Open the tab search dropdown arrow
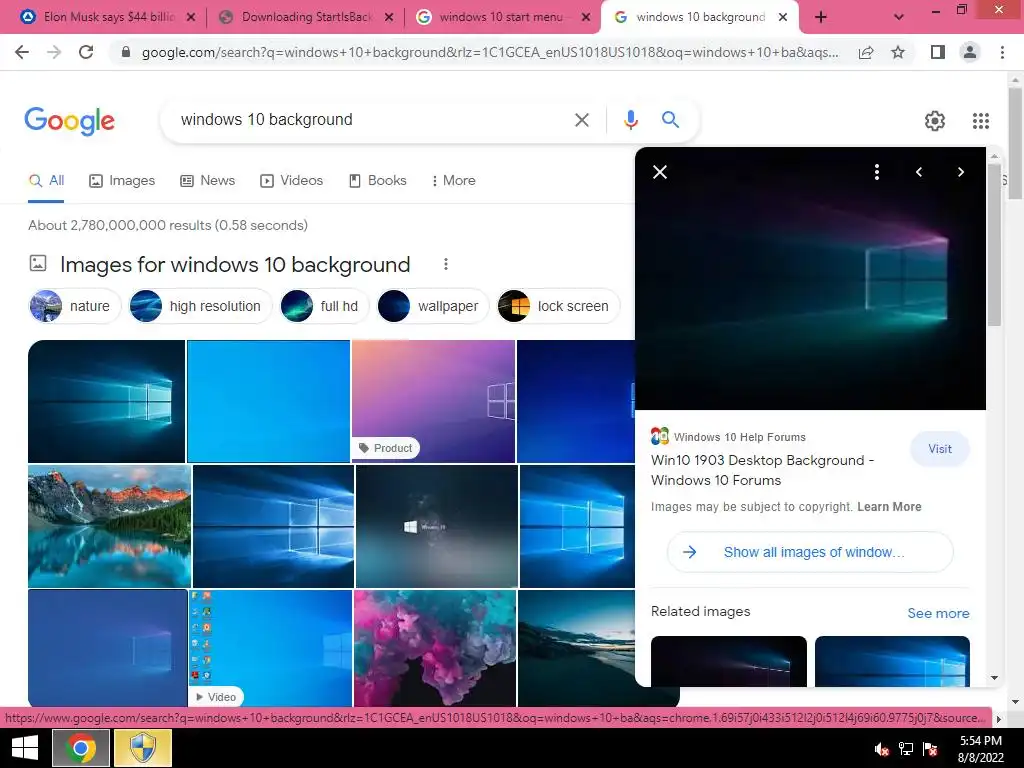The height and width of the screenshot is (768, 1024). tap(899, 18)
